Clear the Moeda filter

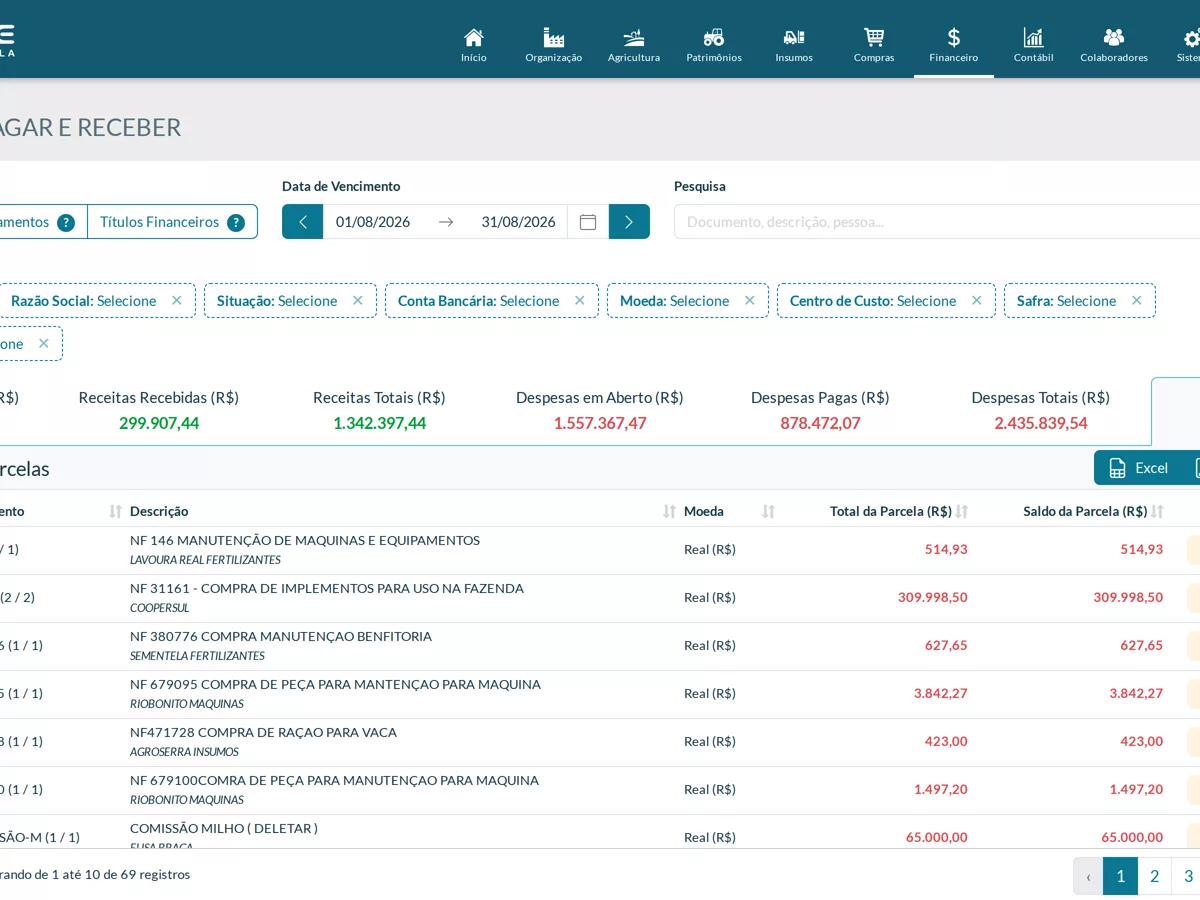coord(750,300)
